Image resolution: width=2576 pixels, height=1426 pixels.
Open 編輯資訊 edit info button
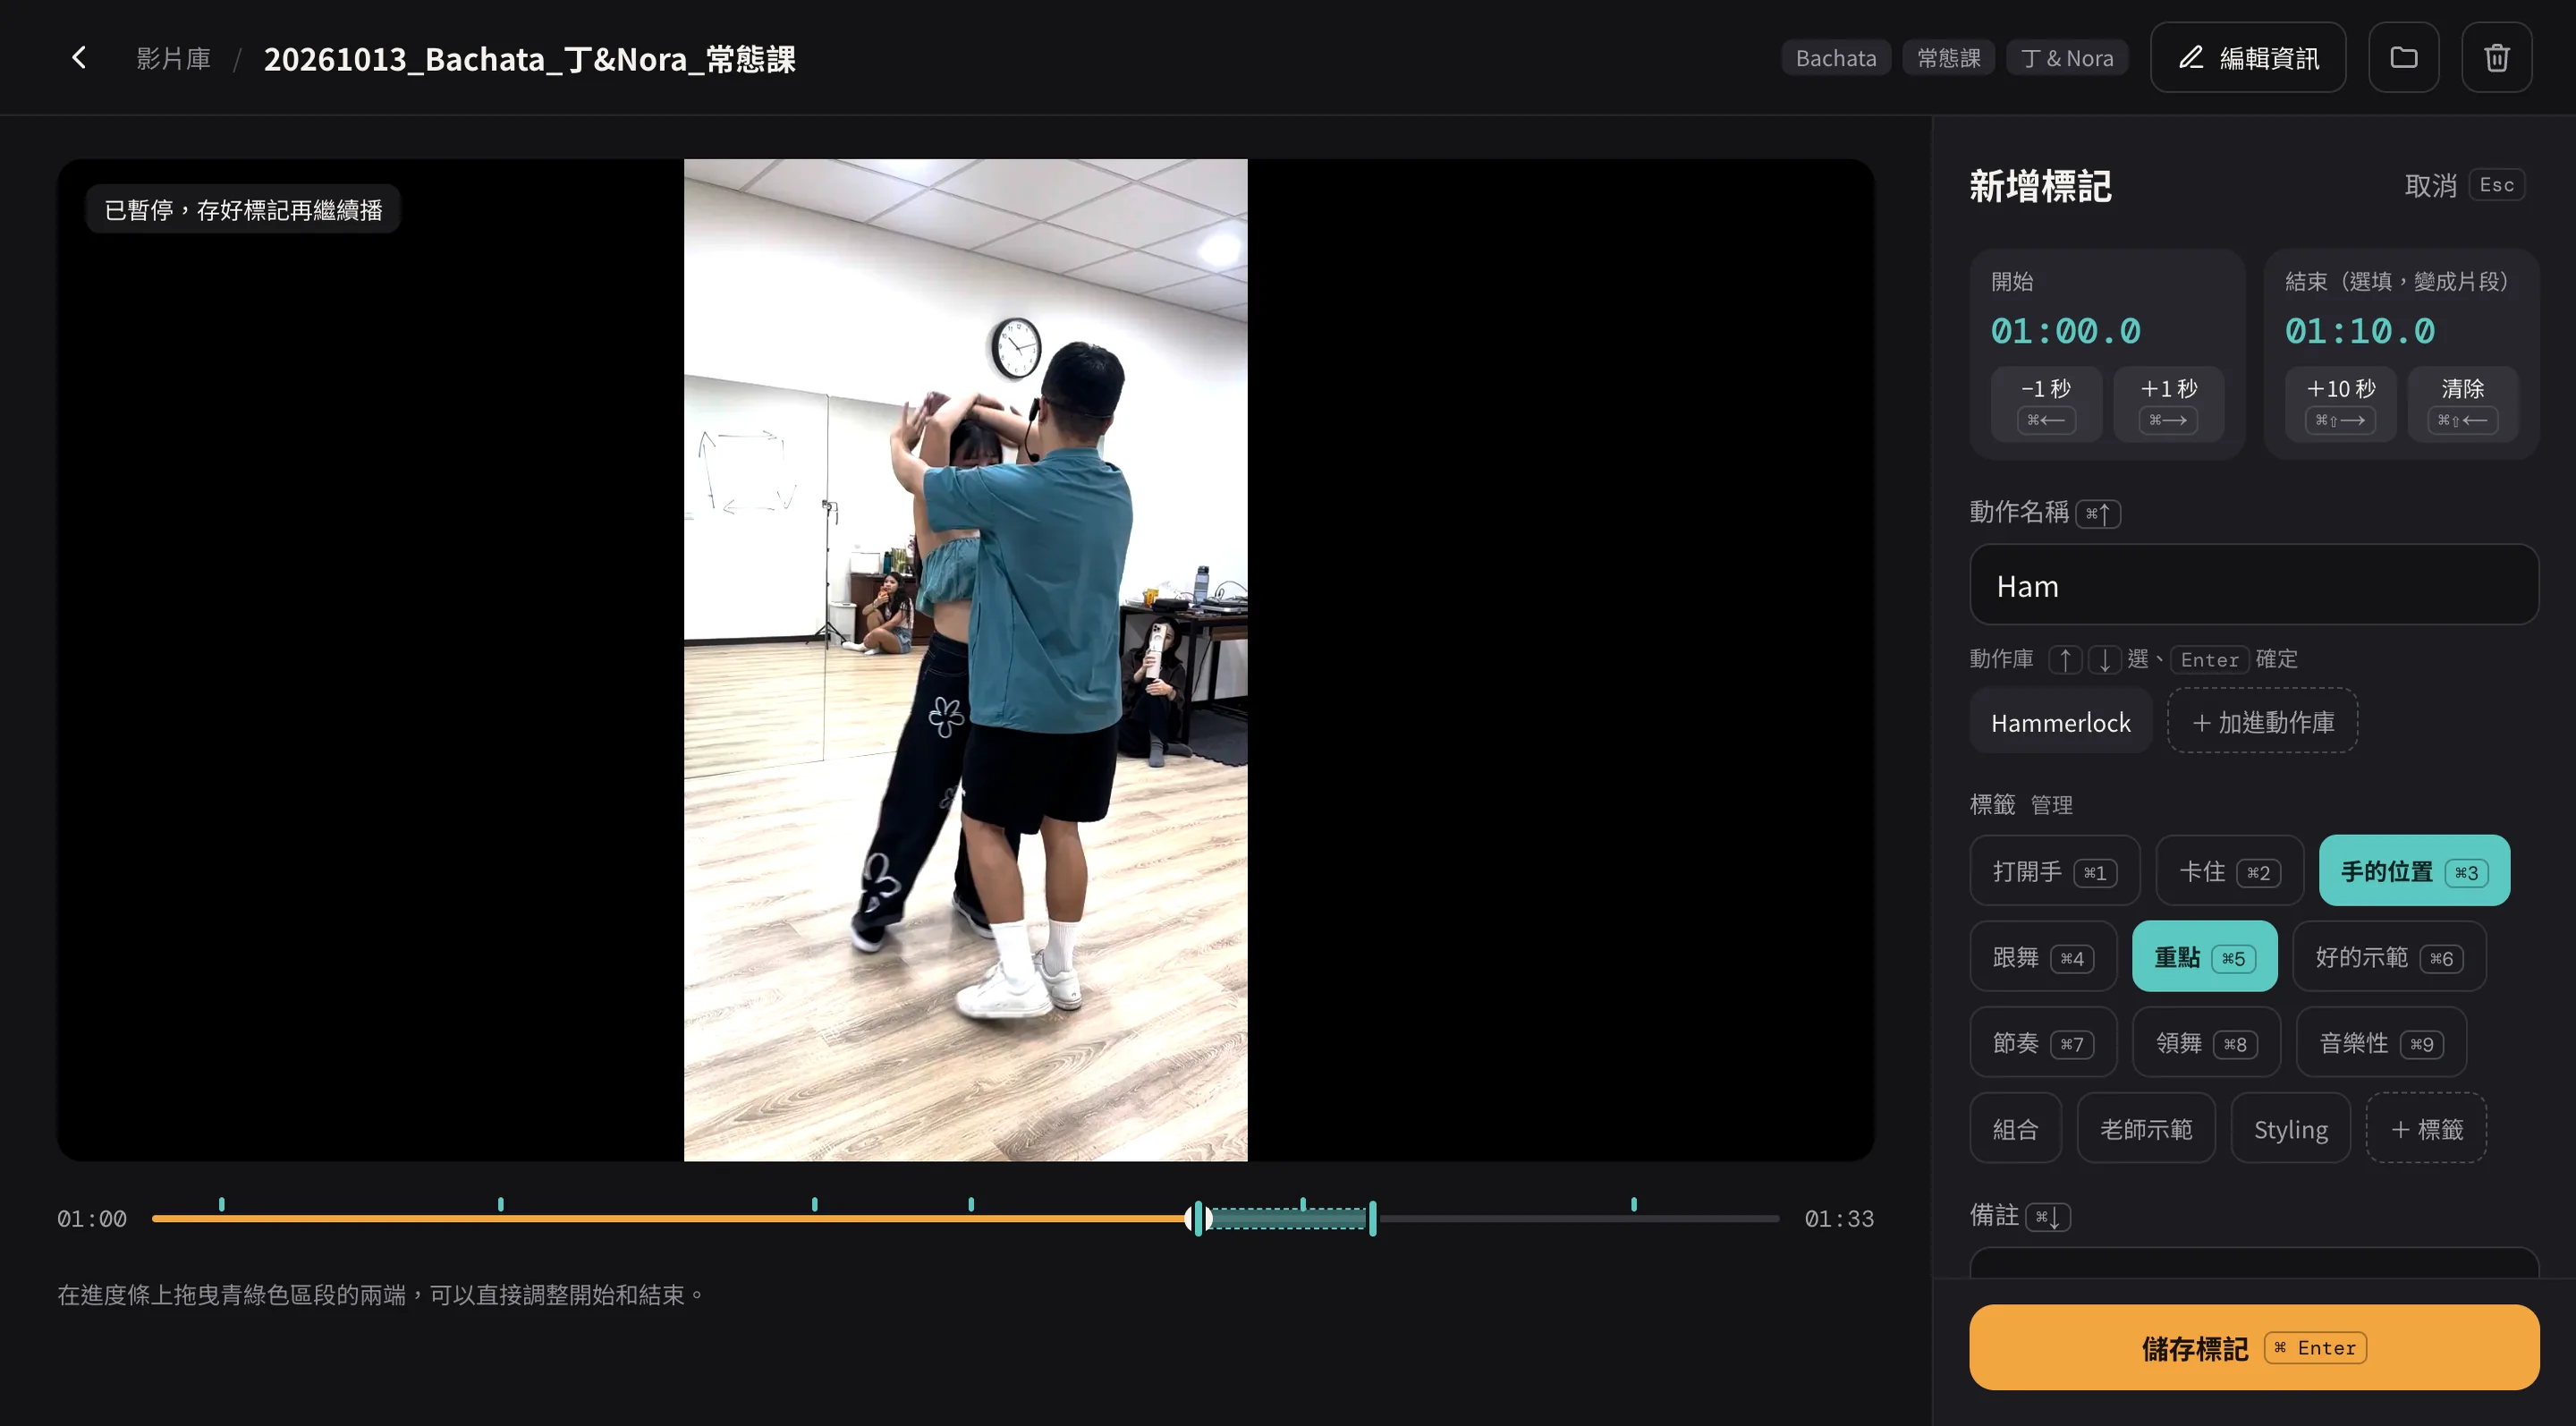pos(2247,58)
